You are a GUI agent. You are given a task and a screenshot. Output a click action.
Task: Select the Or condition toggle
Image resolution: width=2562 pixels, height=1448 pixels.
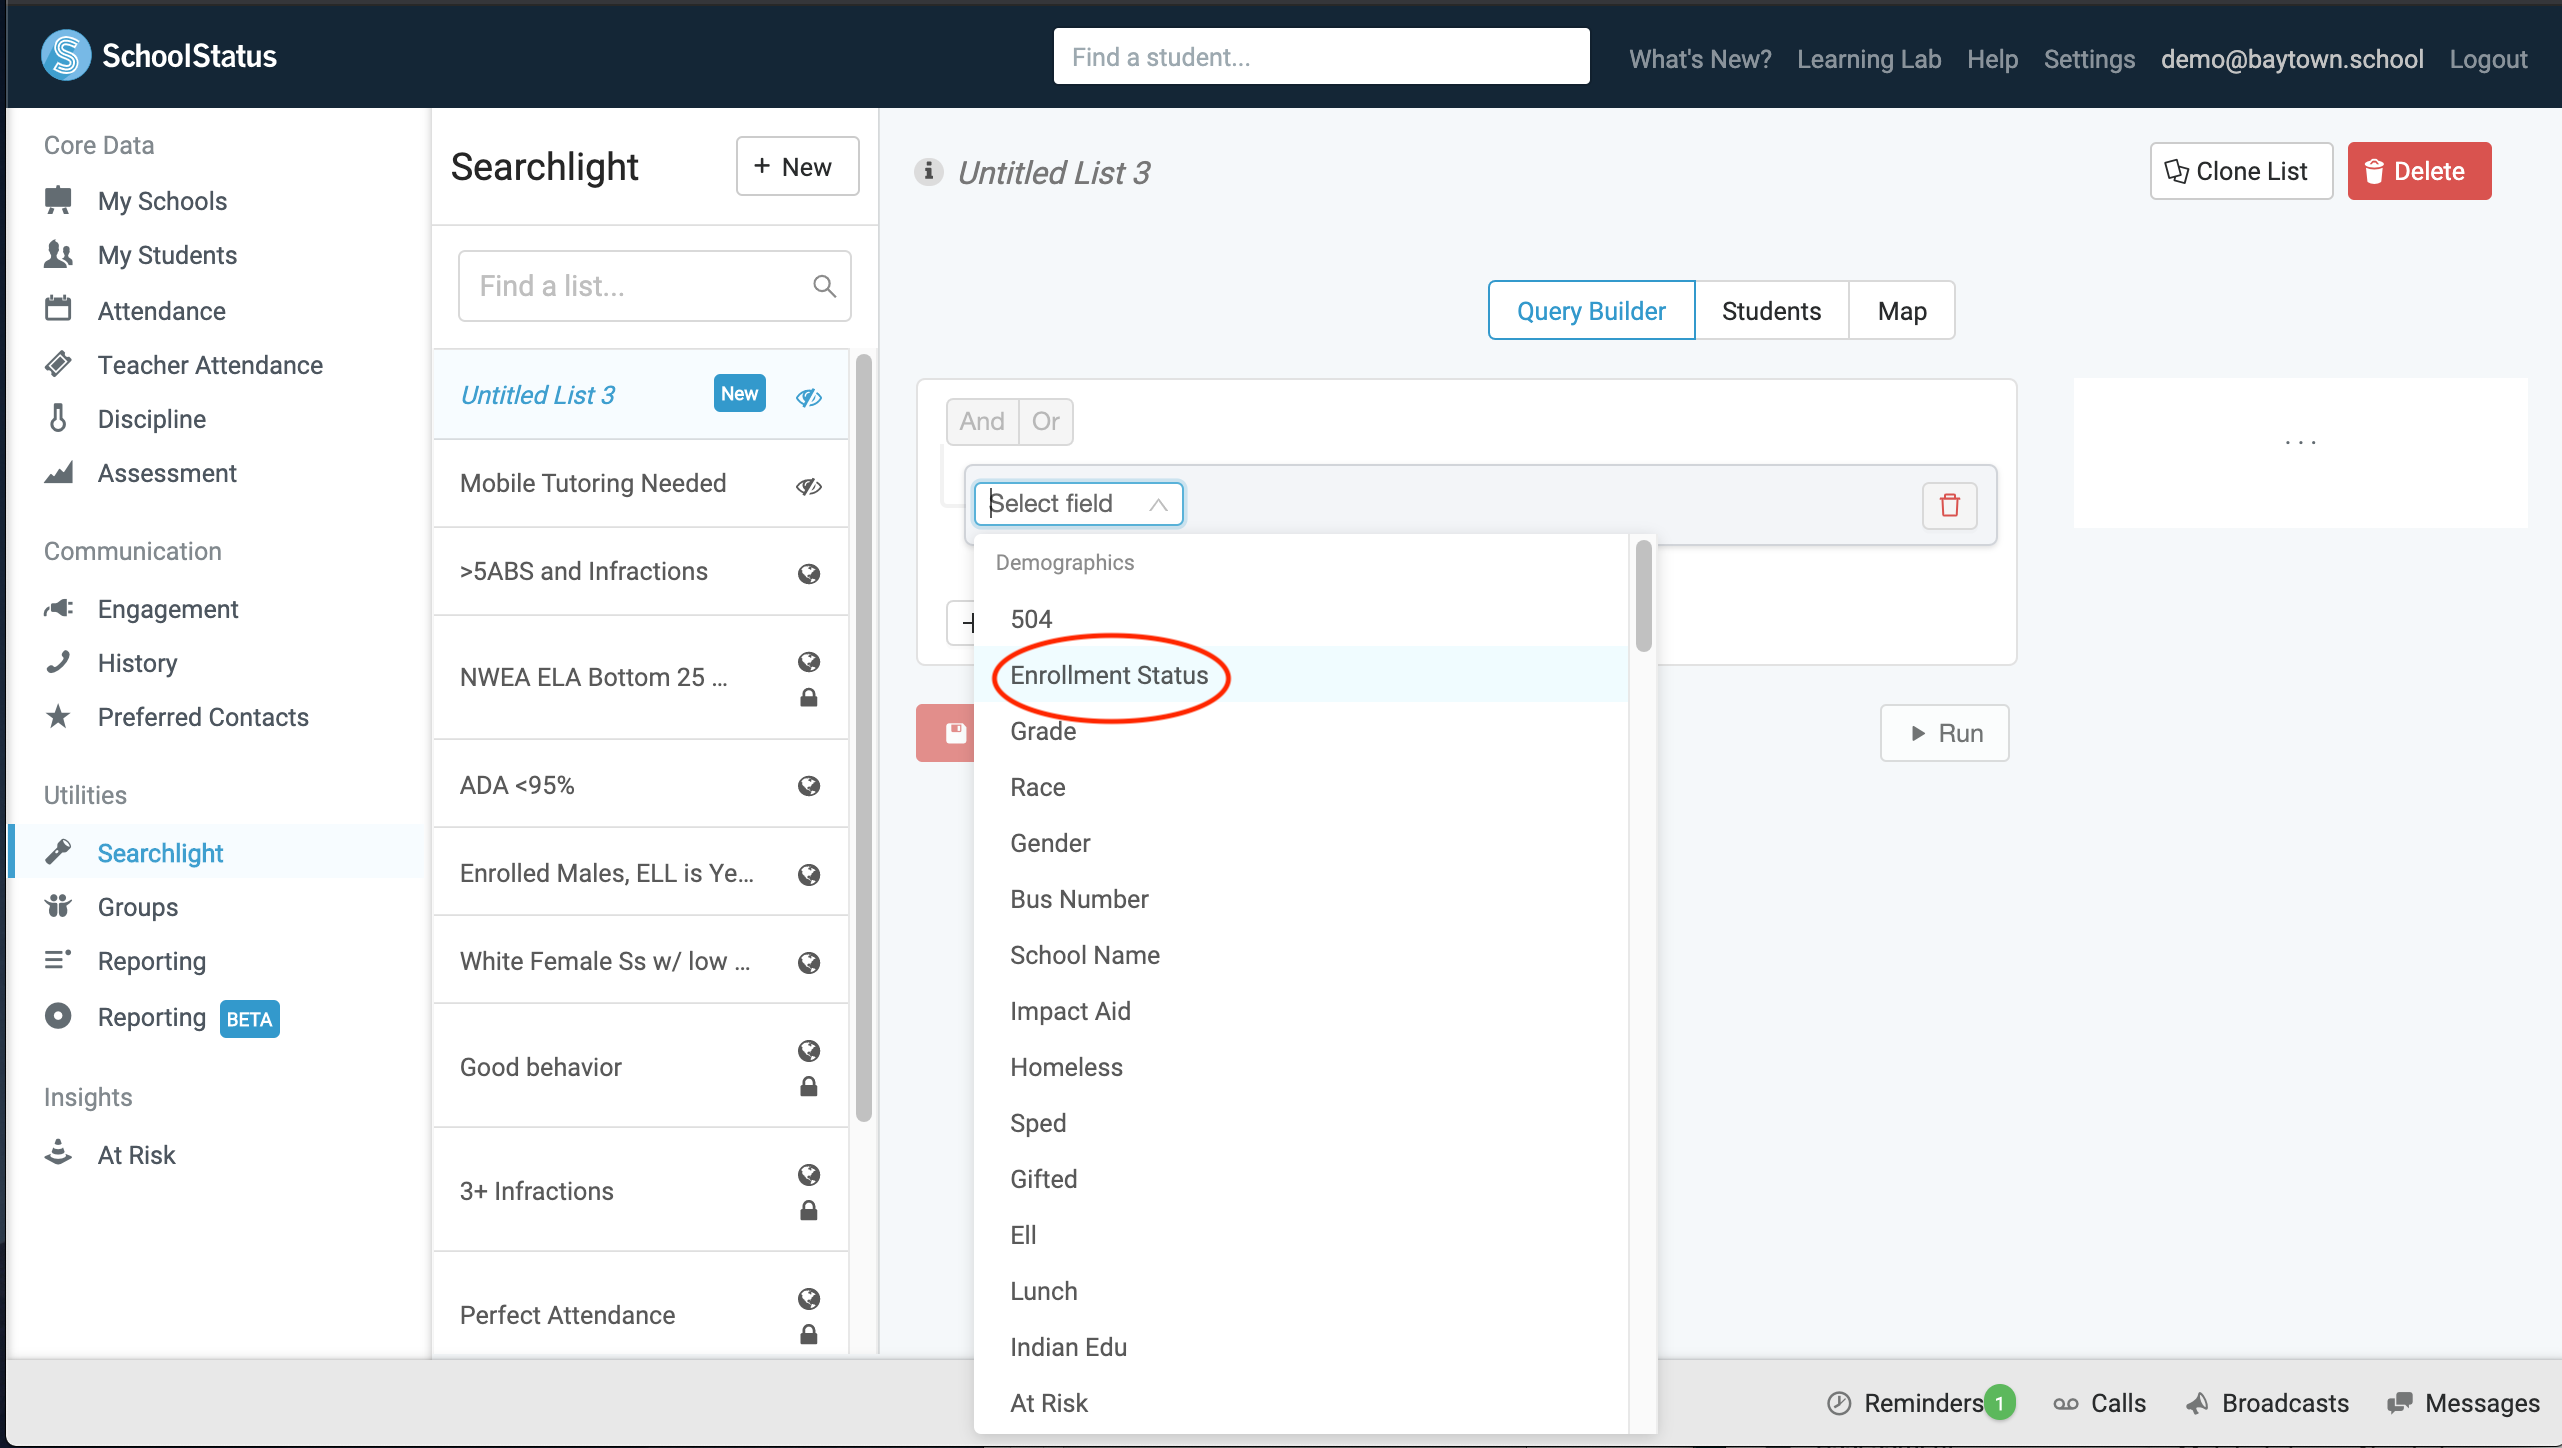(1046, 421)
